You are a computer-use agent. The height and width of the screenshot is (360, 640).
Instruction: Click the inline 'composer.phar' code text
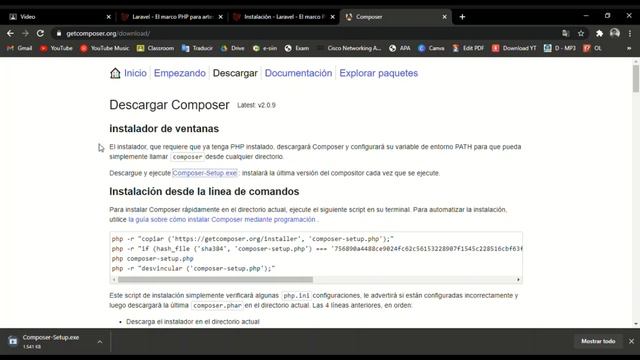tap(217, 305)
